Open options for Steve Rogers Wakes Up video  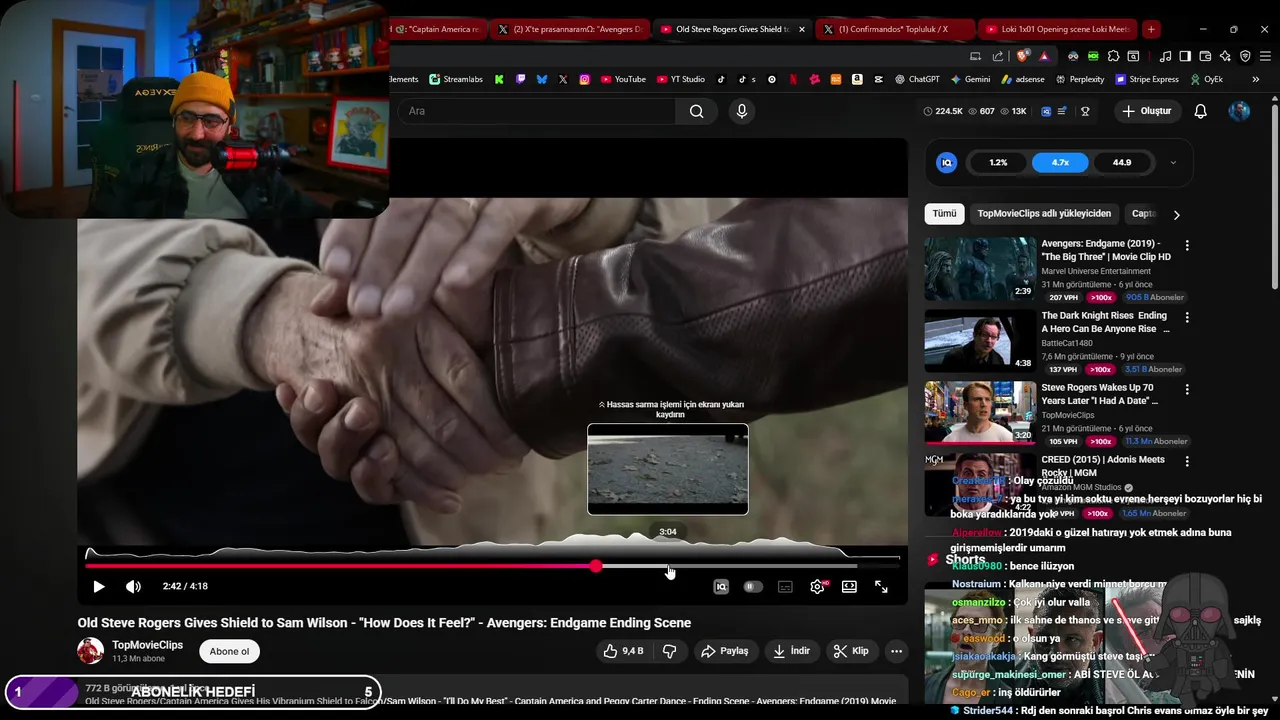point(1187,389)
